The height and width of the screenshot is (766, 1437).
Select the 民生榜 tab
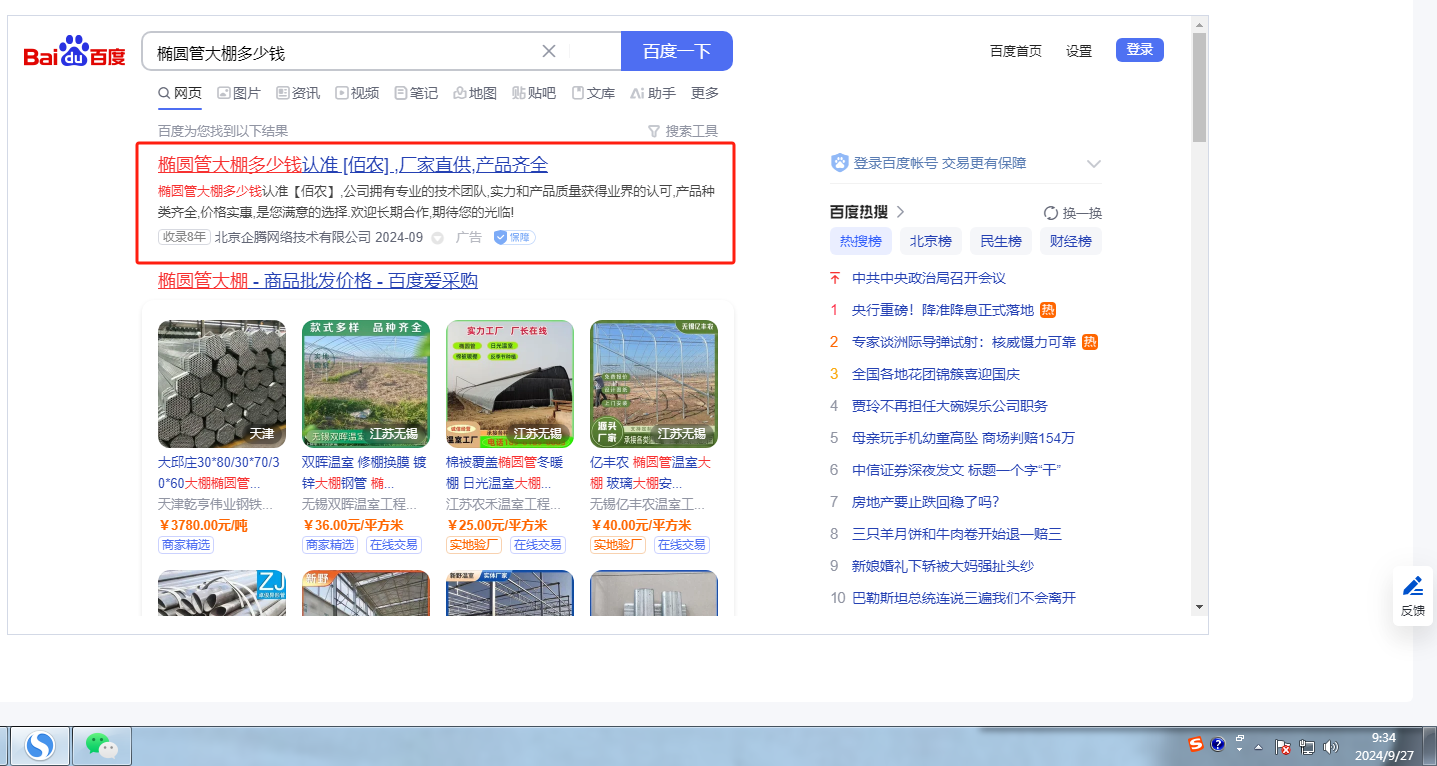1000,241
